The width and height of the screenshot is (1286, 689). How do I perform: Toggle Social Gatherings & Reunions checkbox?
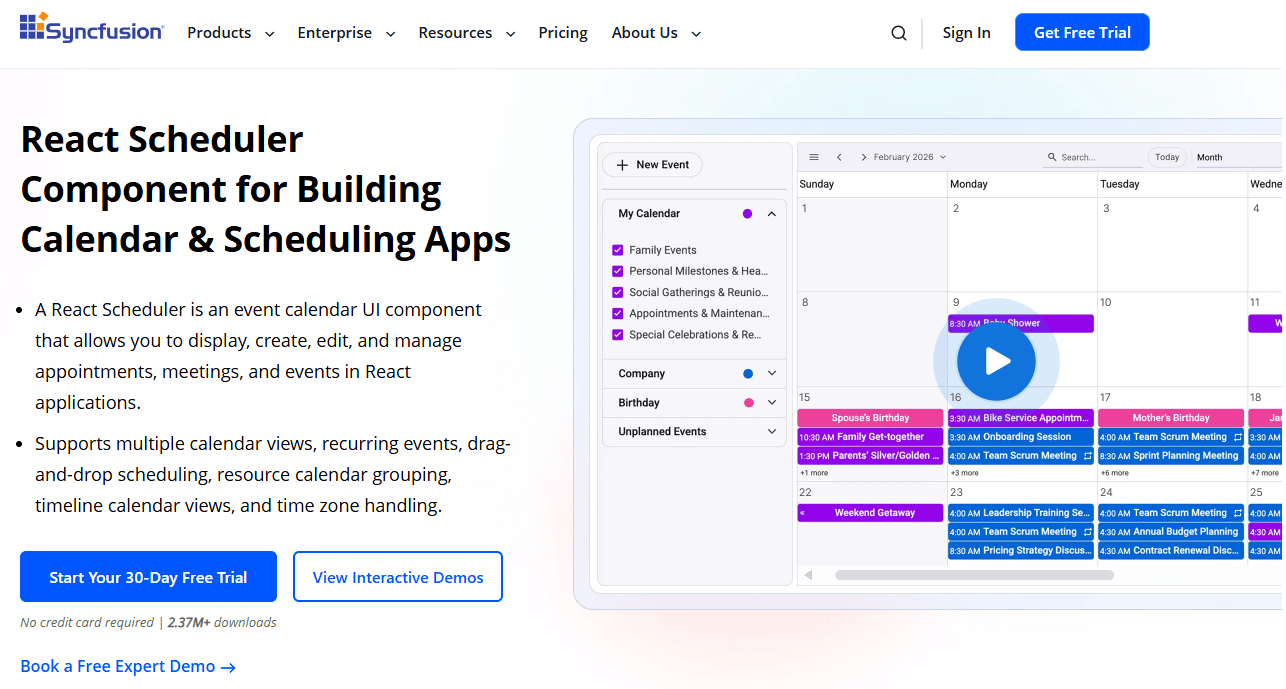pos(618,292)
